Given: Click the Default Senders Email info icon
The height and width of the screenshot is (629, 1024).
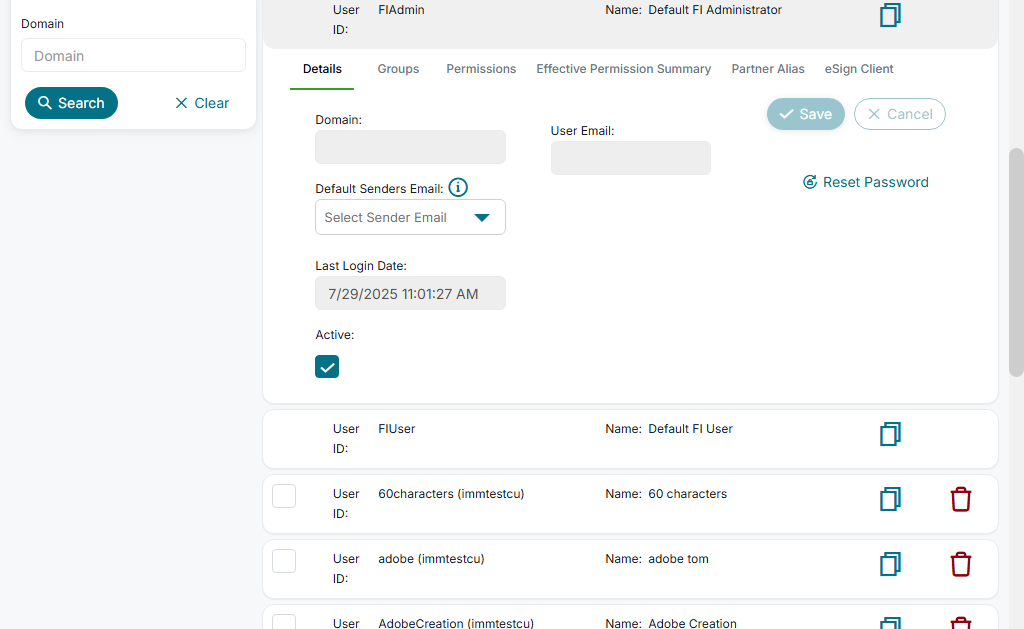Looking at the screenshot, I should pos(458,187).
